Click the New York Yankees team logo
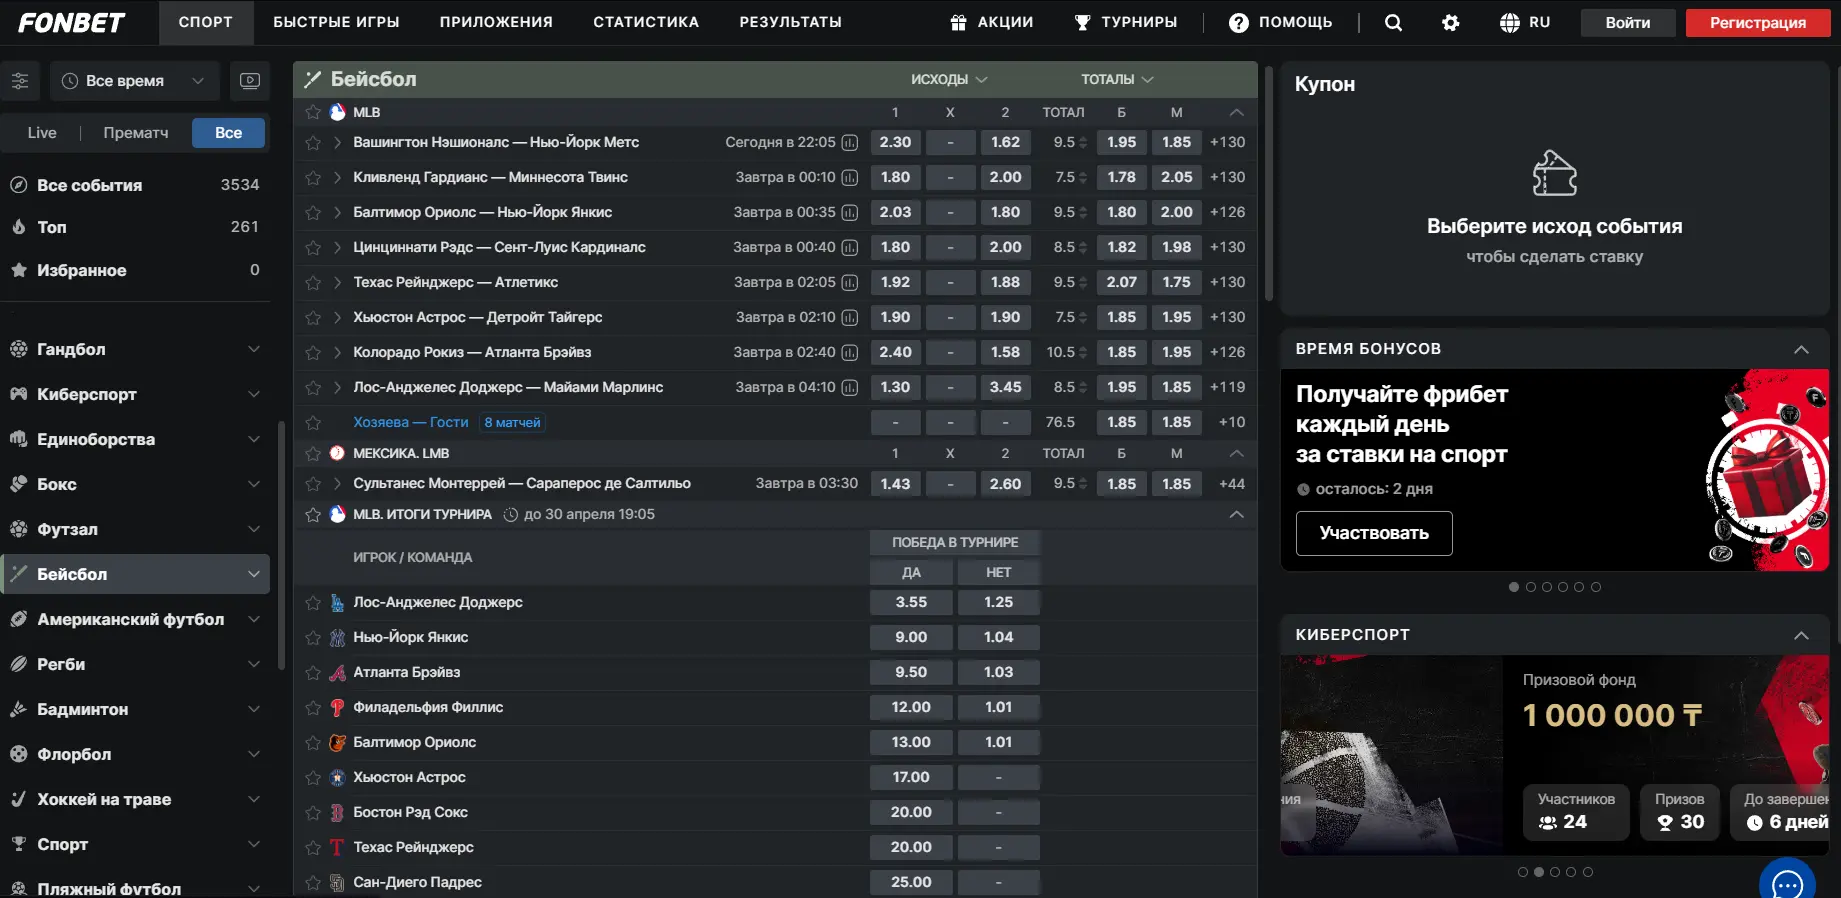This screenshot has height=898, width=1841. [338, 637]
